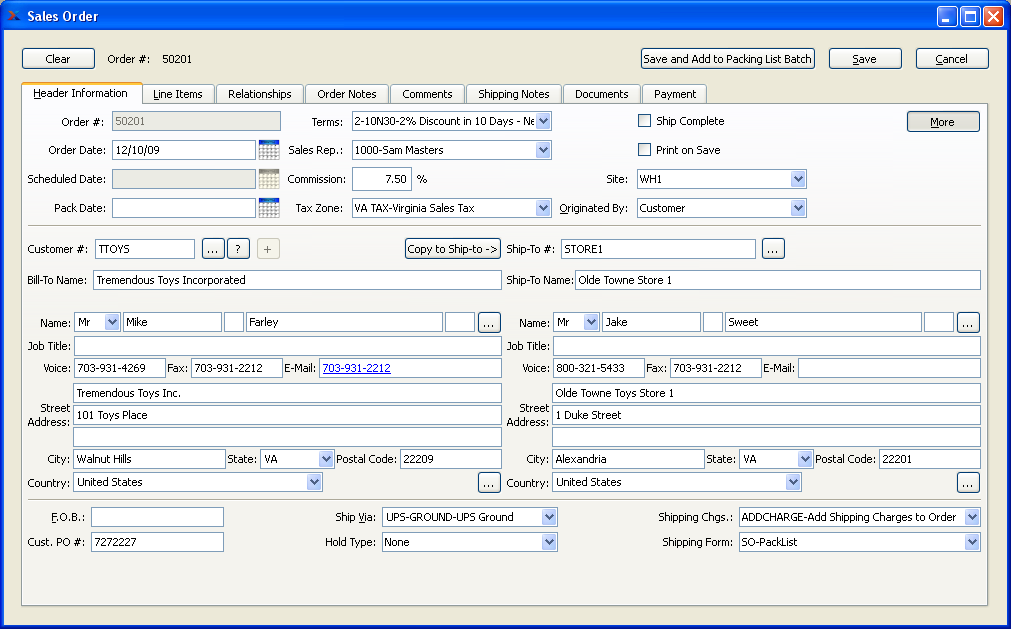Open the Pack Date calendar picker

[x=268, y=208]
